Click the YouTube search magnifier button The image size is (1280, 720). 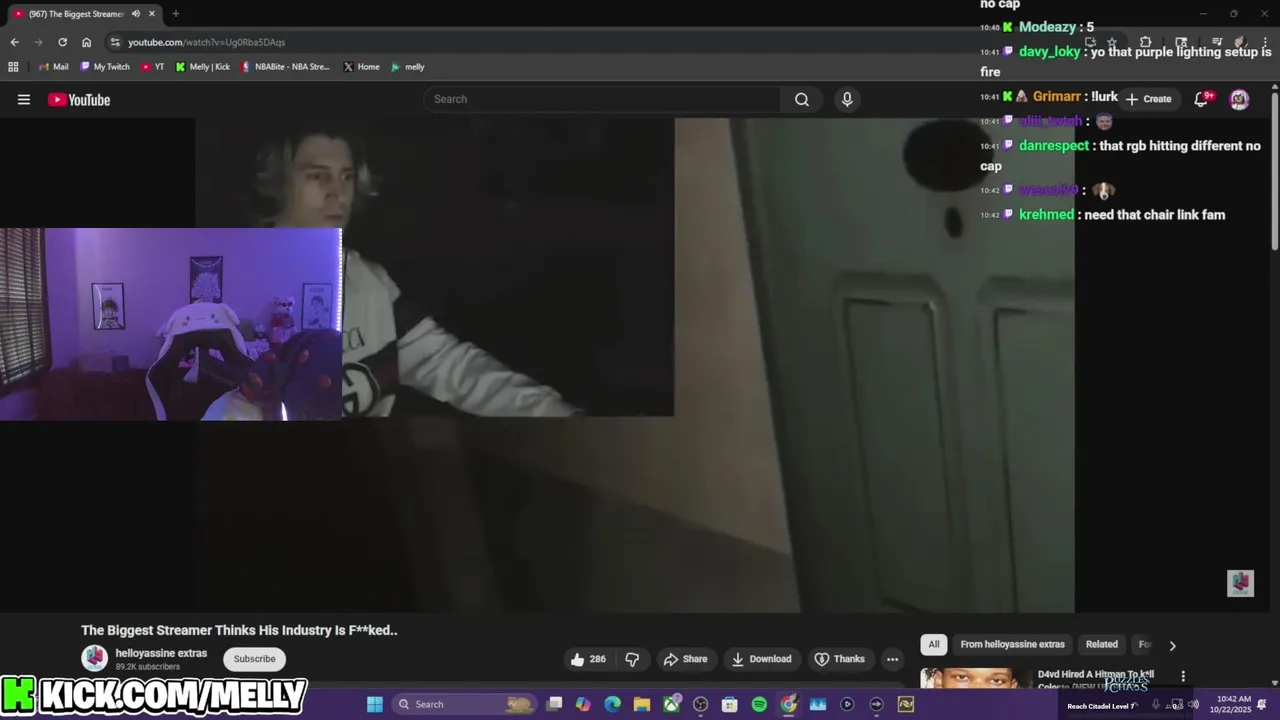point(802,99)
